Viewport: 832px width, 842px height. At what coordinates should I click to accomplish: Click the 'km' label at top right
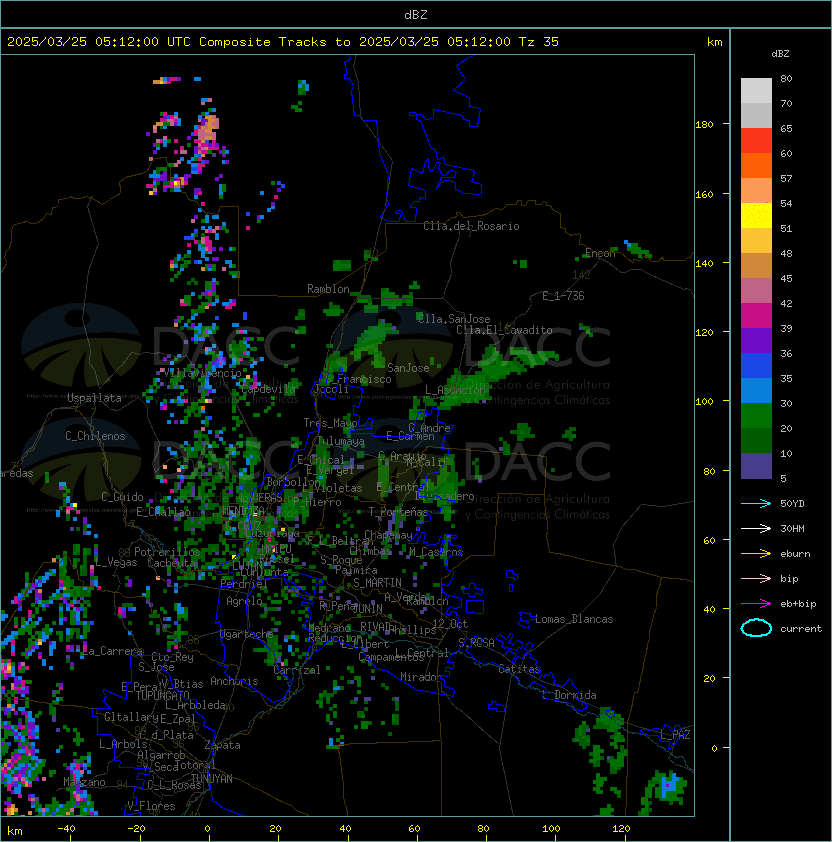coord(714,42)
